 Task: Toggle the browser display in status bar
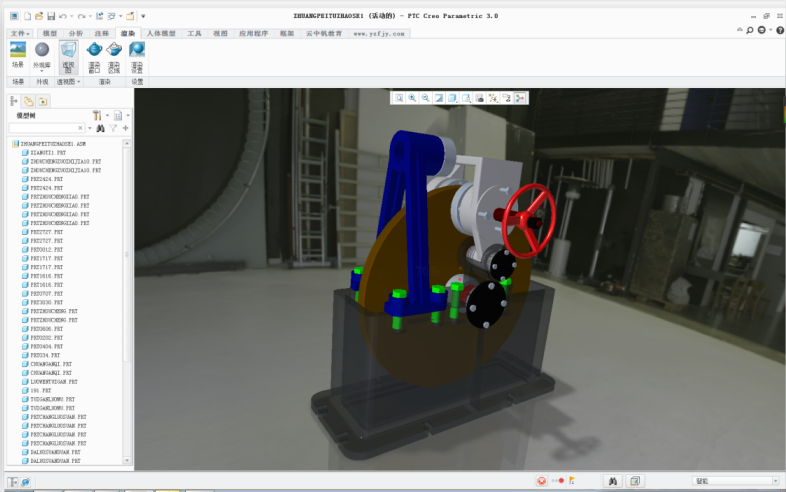[26, 482]
